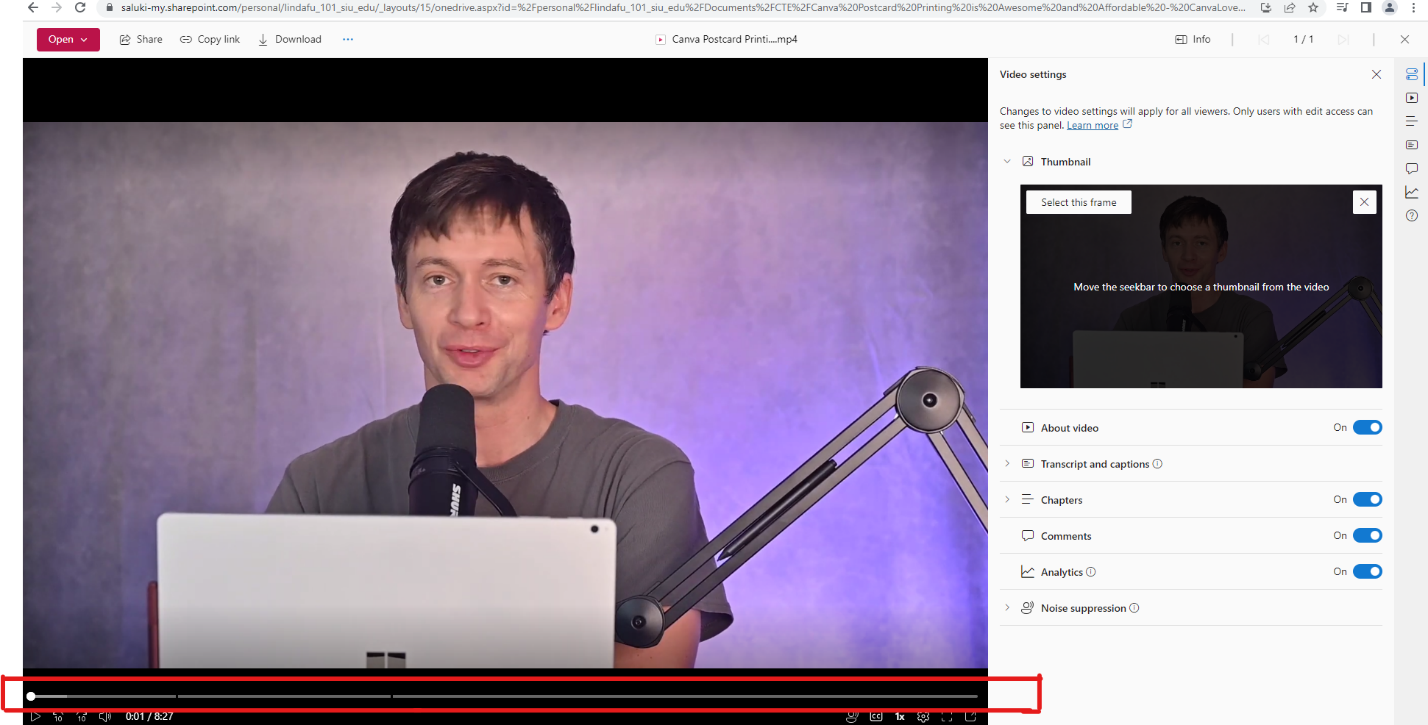Open the Comments icon in right sidebar
1428x725 pixels.
tap(1411, 168)
